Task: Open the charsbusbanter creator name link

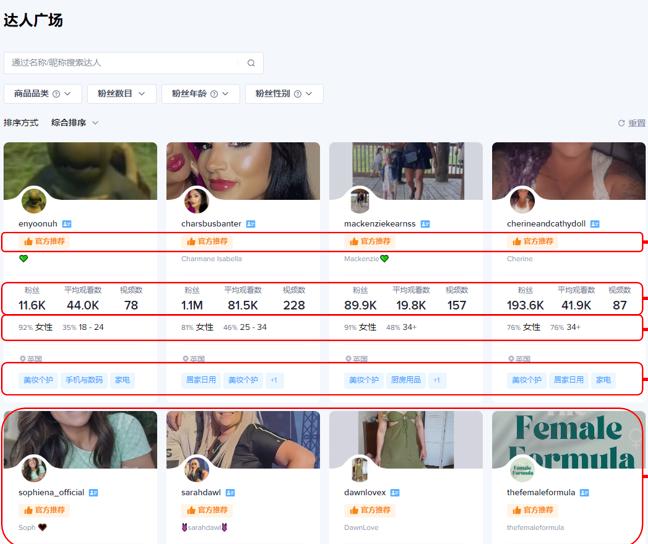Action: pyautogui.click(x=211, y=224)
